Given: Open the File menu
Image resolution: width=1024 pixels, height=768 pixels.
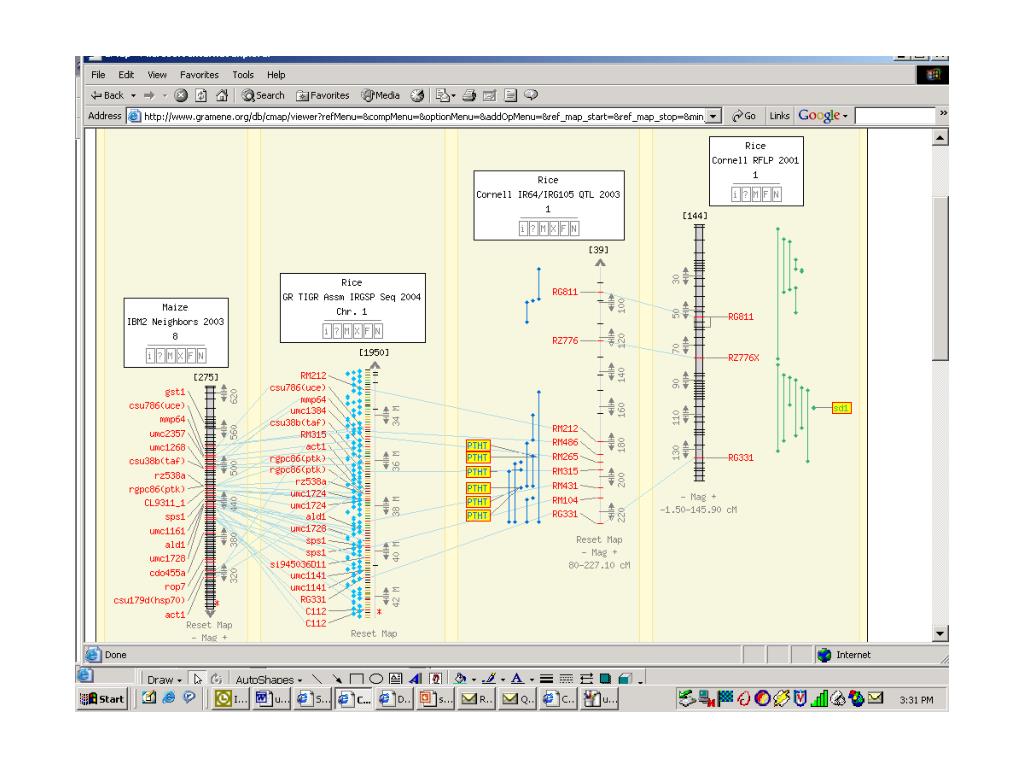Looking at the screenshot, I should (98, 74).
